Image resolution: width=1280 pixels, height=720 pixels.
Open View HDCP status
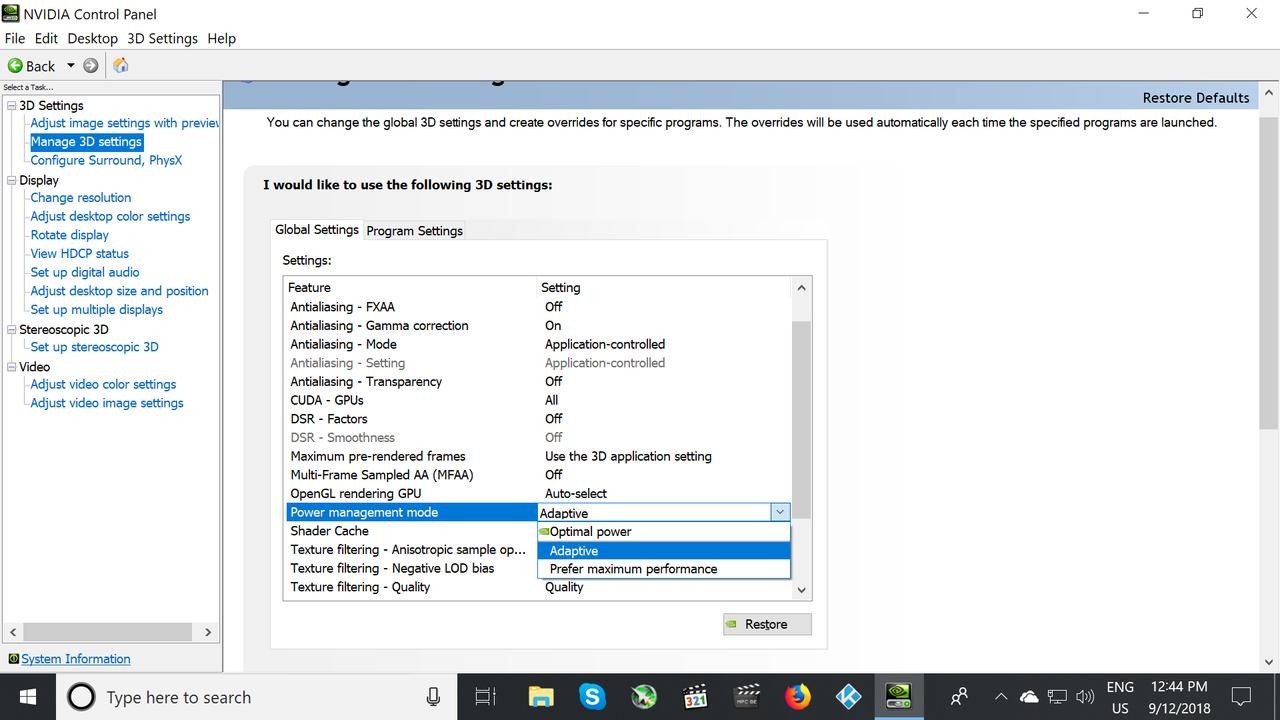(x=80, y=254)
